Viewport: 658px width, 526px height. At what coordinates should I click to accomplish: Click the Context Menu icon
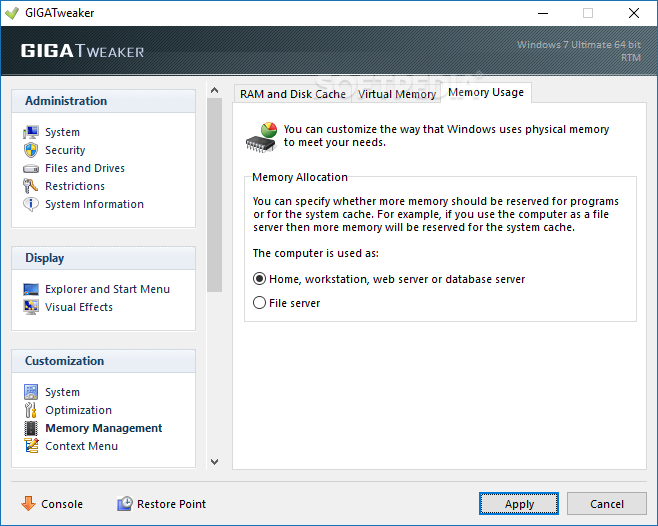point(31,446)
